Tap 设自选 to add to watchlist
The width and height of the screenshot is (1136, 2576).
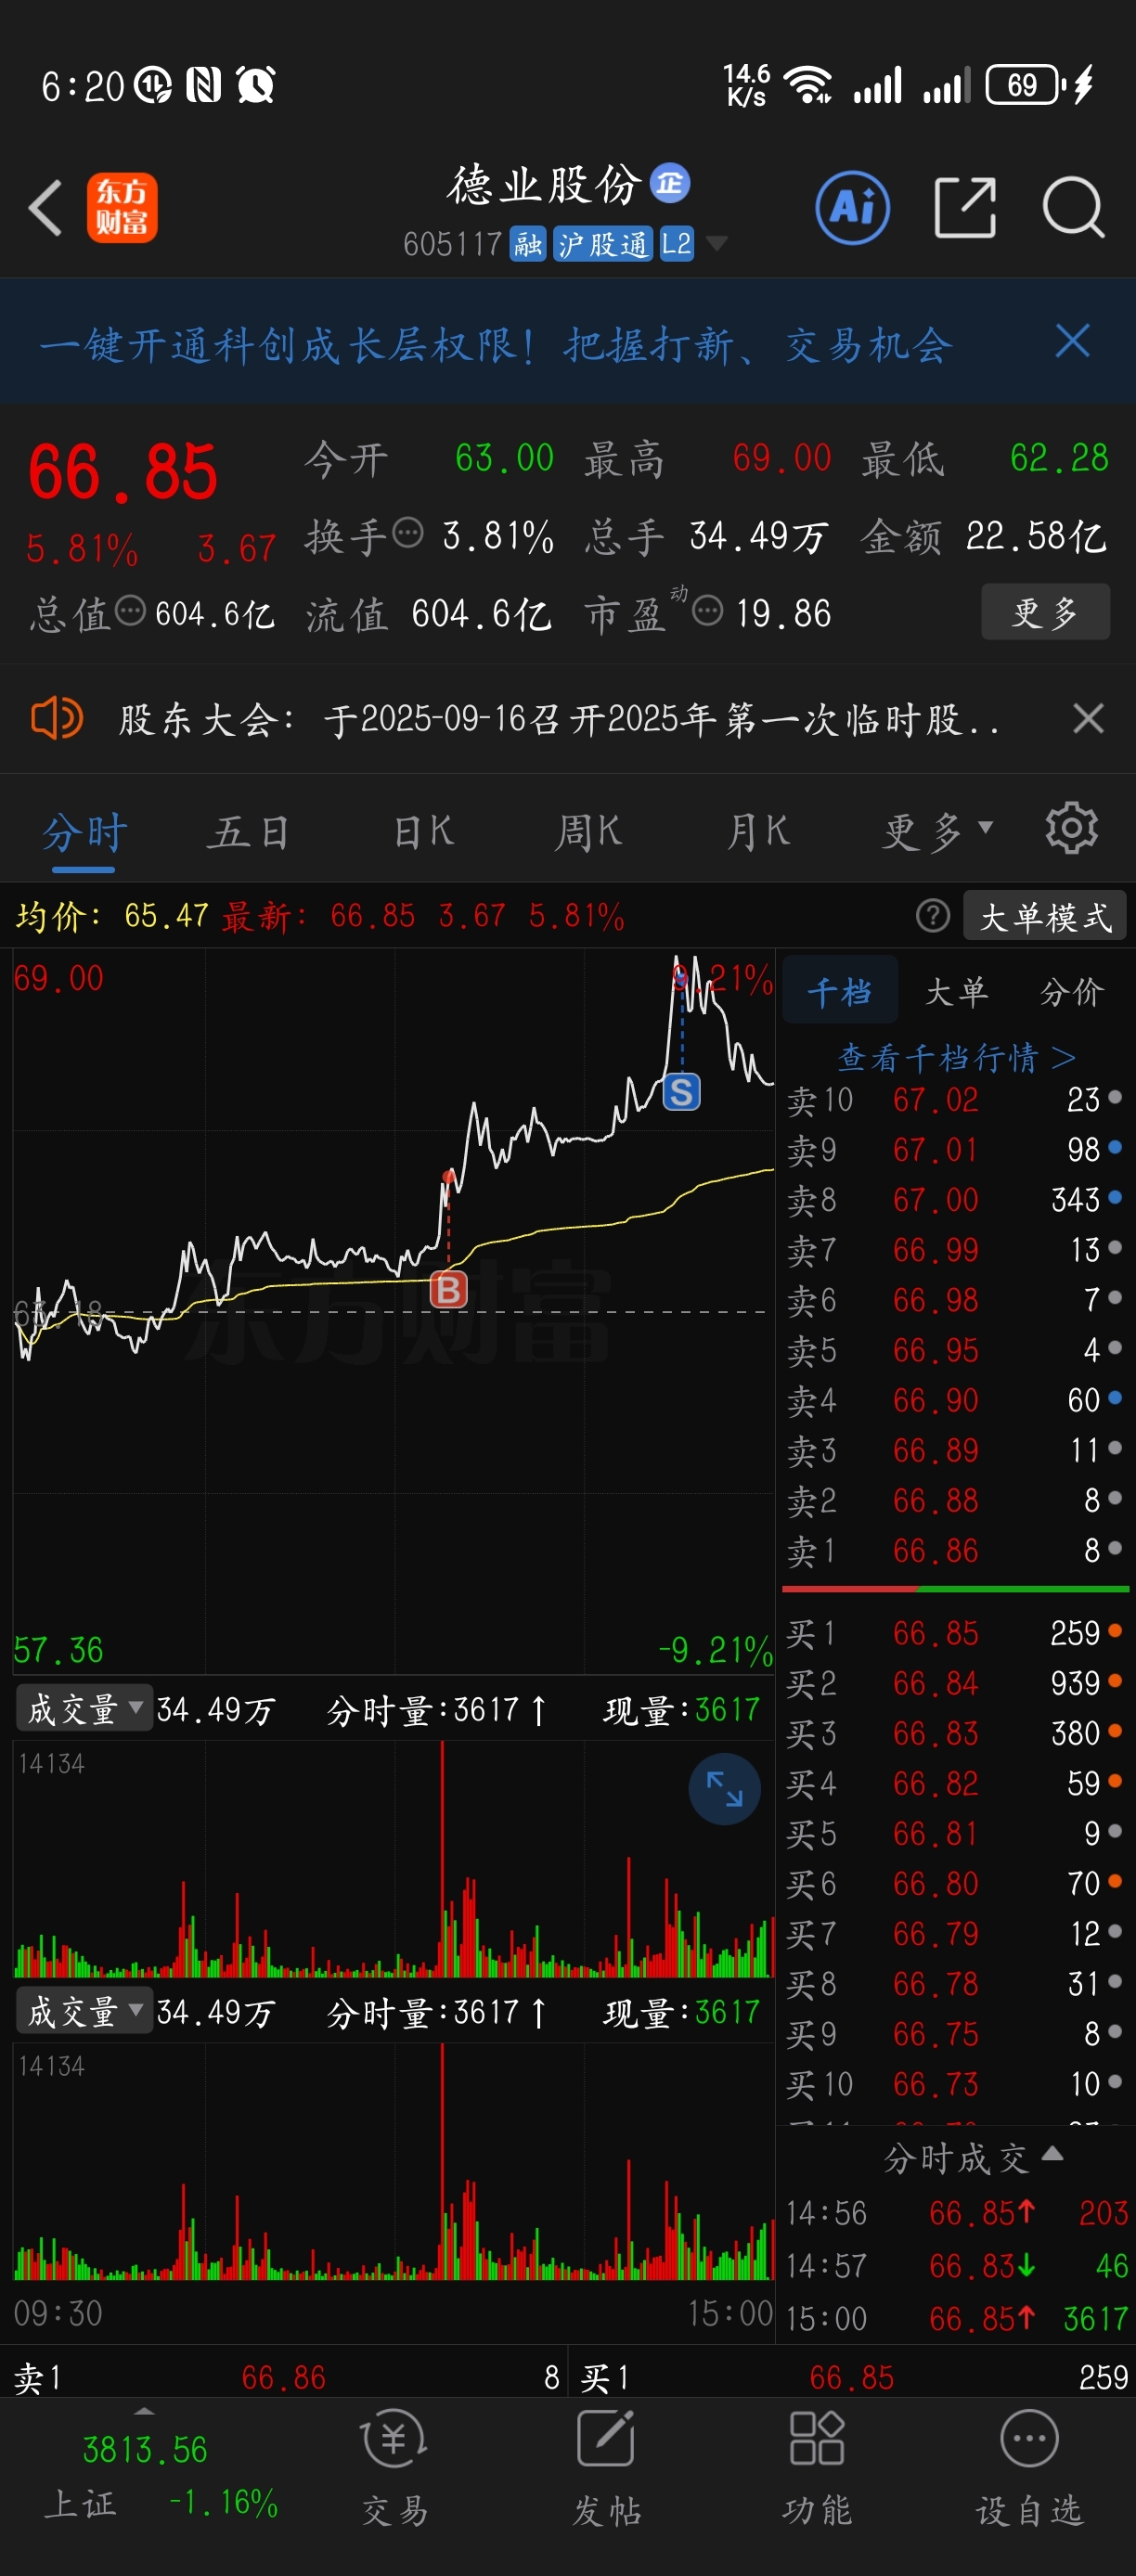tap(1029, 2469)
